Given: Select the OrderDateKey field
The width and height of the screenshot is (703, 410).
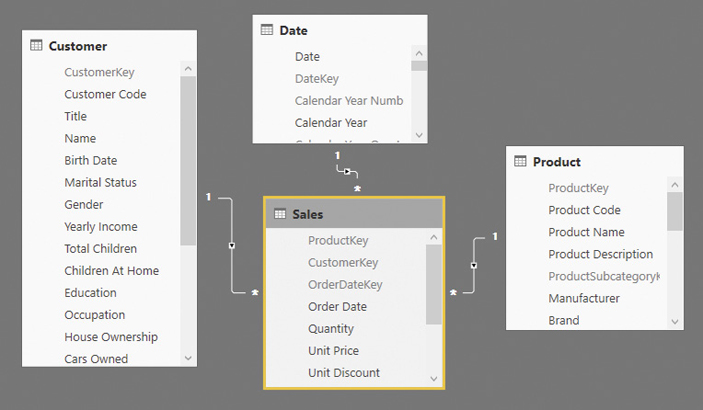Looking at the screenshot, I should (x=345, y=284).
